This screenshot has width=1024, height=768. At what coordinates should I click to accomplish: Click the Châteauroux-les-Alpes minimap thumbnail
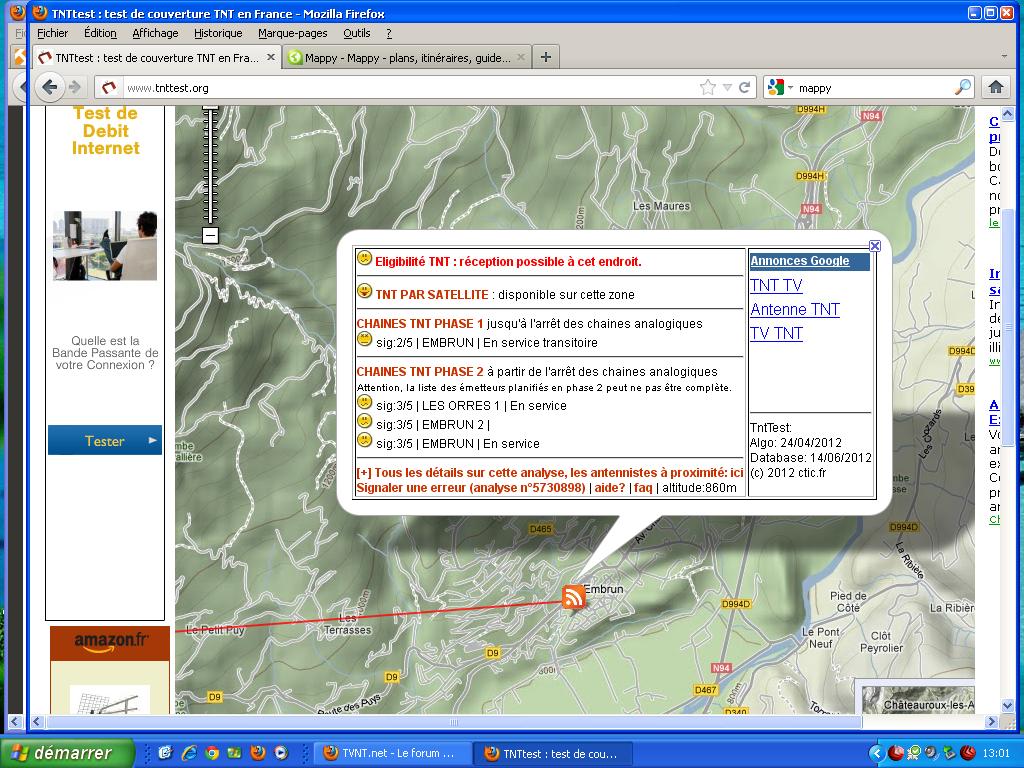[x=918, y=698]
